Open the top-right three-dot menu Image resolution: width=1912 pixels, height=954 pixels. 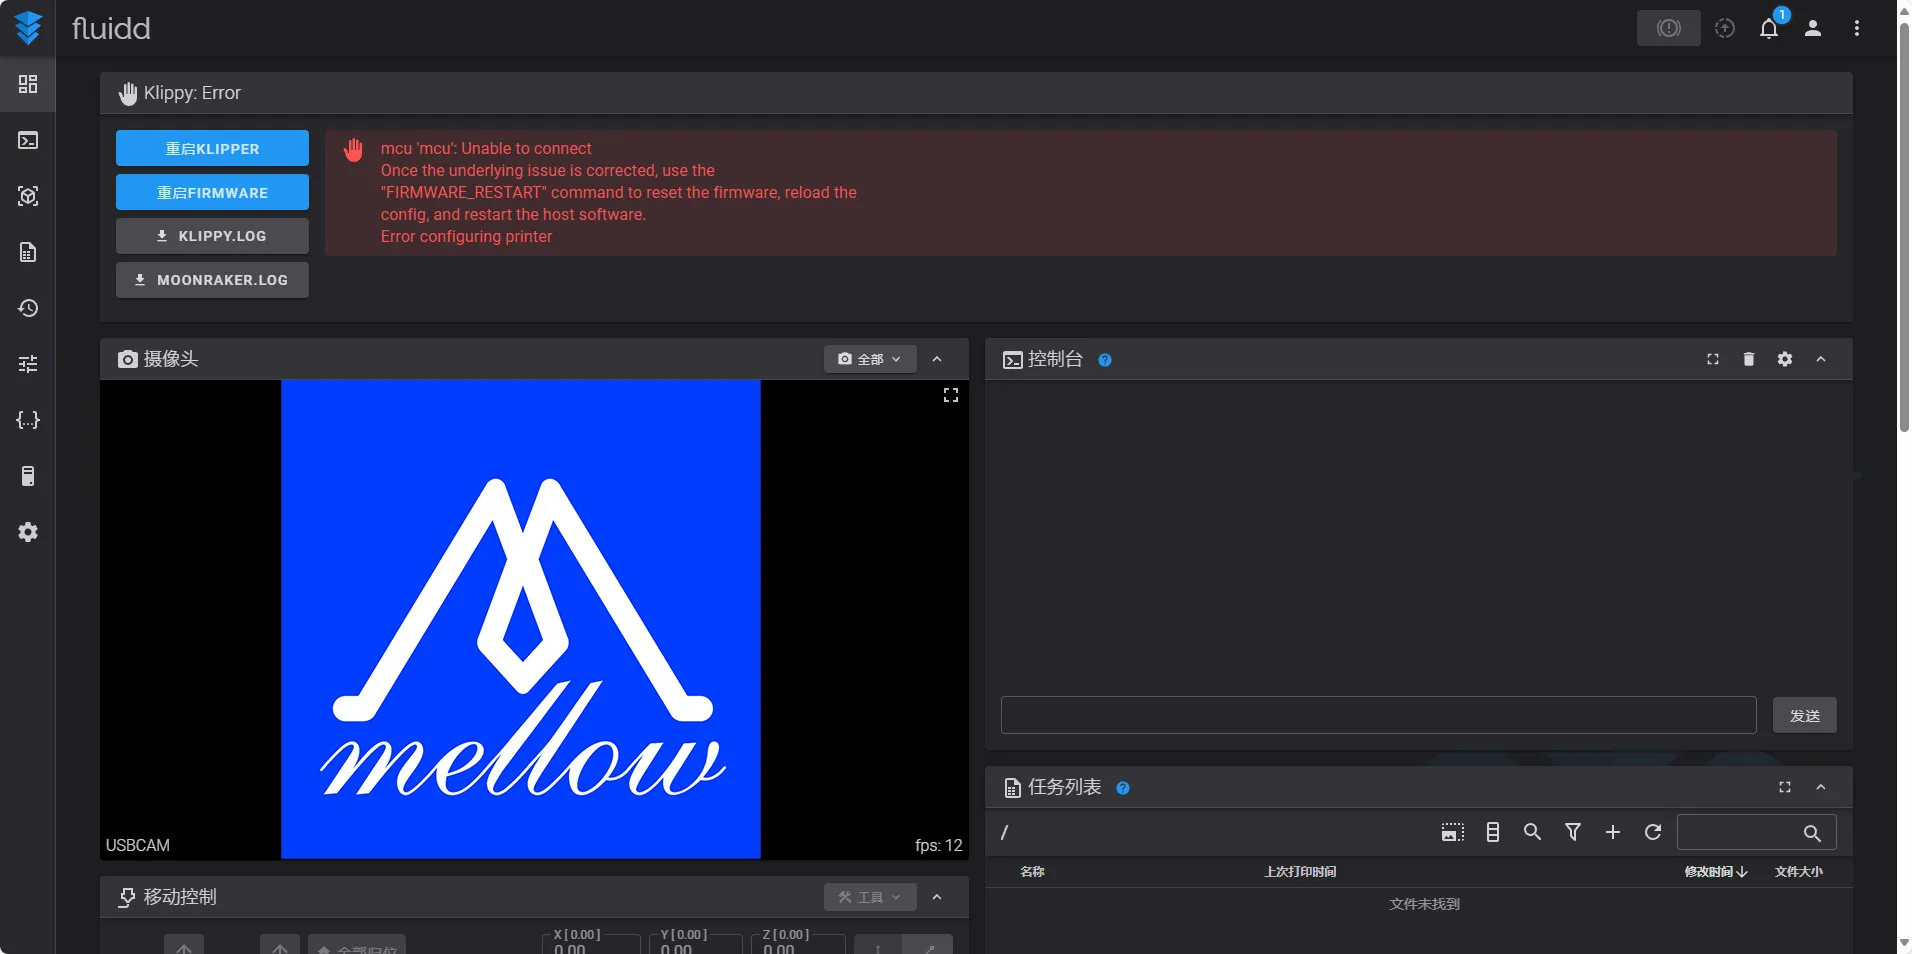pos(1857,28)
